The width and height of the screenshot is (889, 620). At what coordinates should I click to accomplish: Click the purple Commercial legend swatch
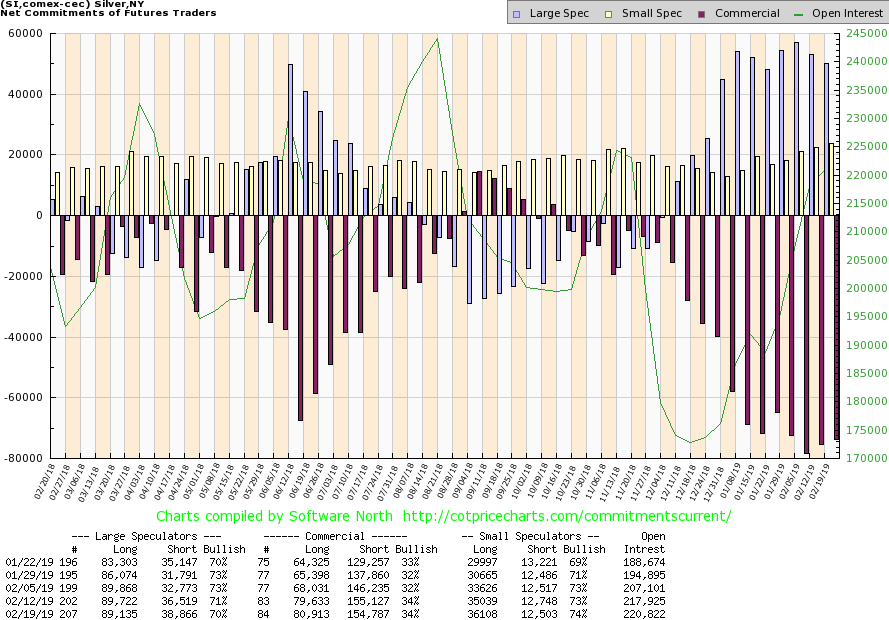pos(702,14)
